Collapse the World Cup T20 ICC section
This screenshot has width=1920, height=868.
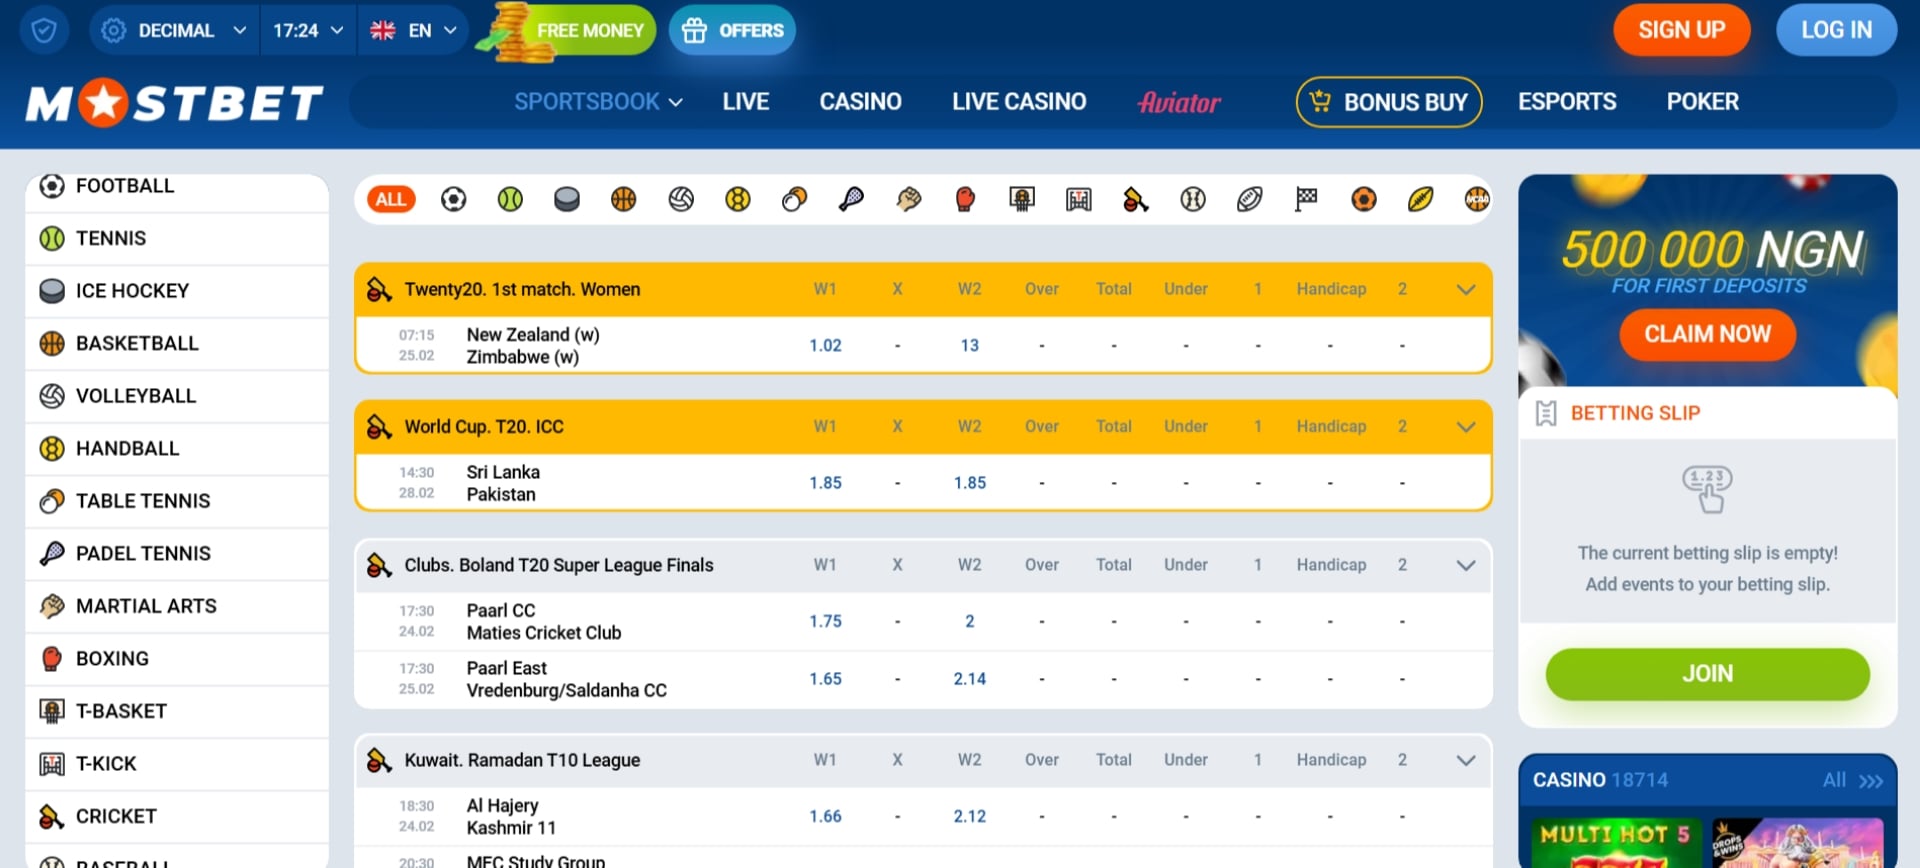[1466, 427]
